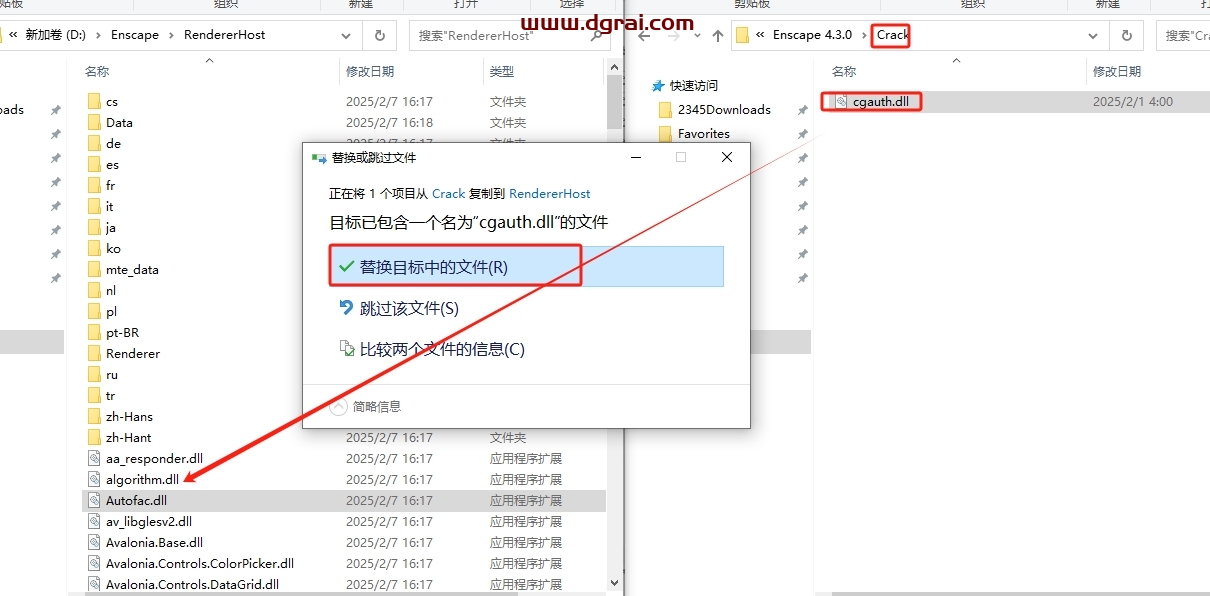Select the zh-Hant folder
The image size is (1210, 596).
(x=128, y=437)
